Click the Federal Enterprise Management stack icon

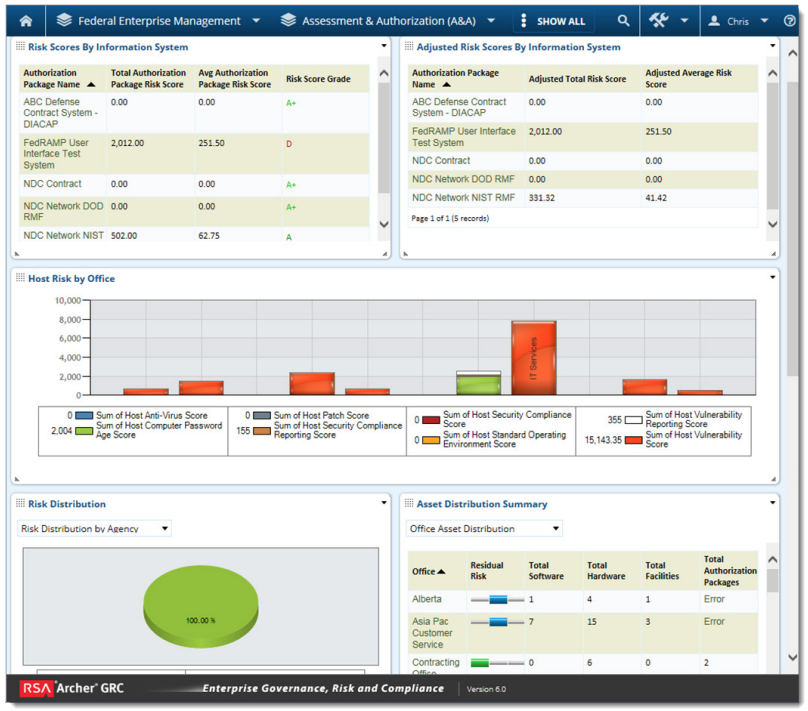coord(64,20)
